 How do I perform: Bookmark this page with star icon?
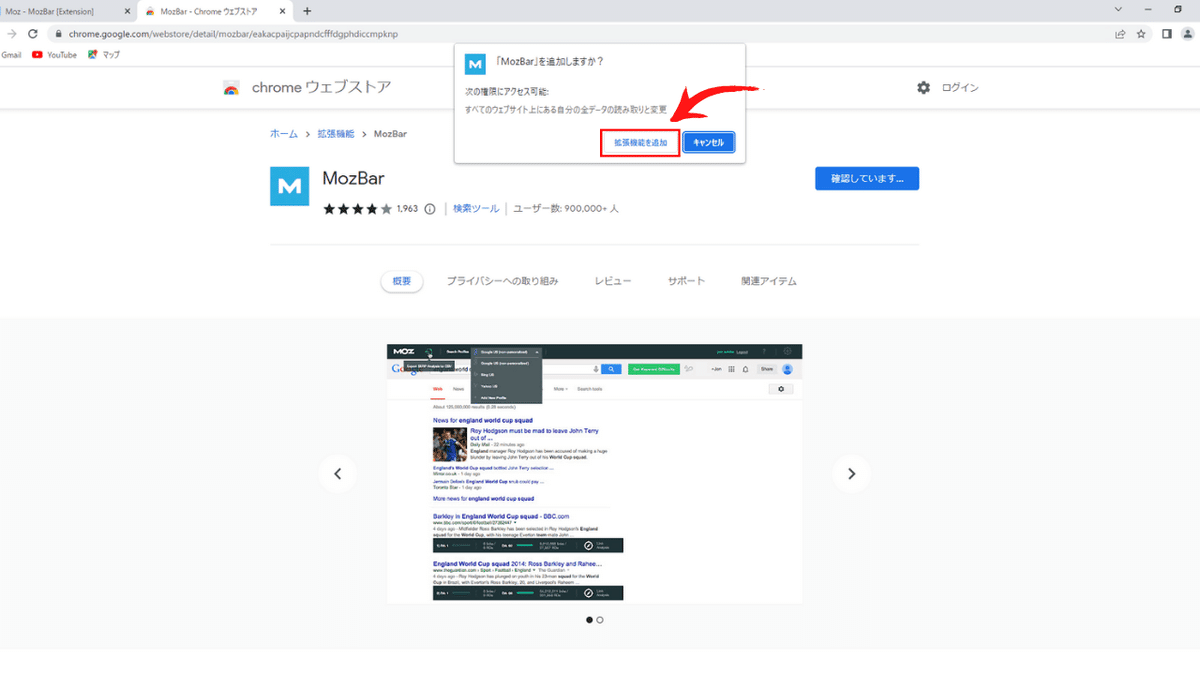1141,34
